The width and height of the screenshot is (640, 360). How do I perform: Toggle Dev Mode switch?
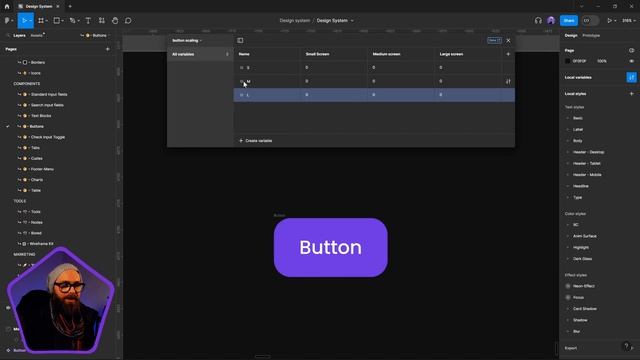[590, 20]
